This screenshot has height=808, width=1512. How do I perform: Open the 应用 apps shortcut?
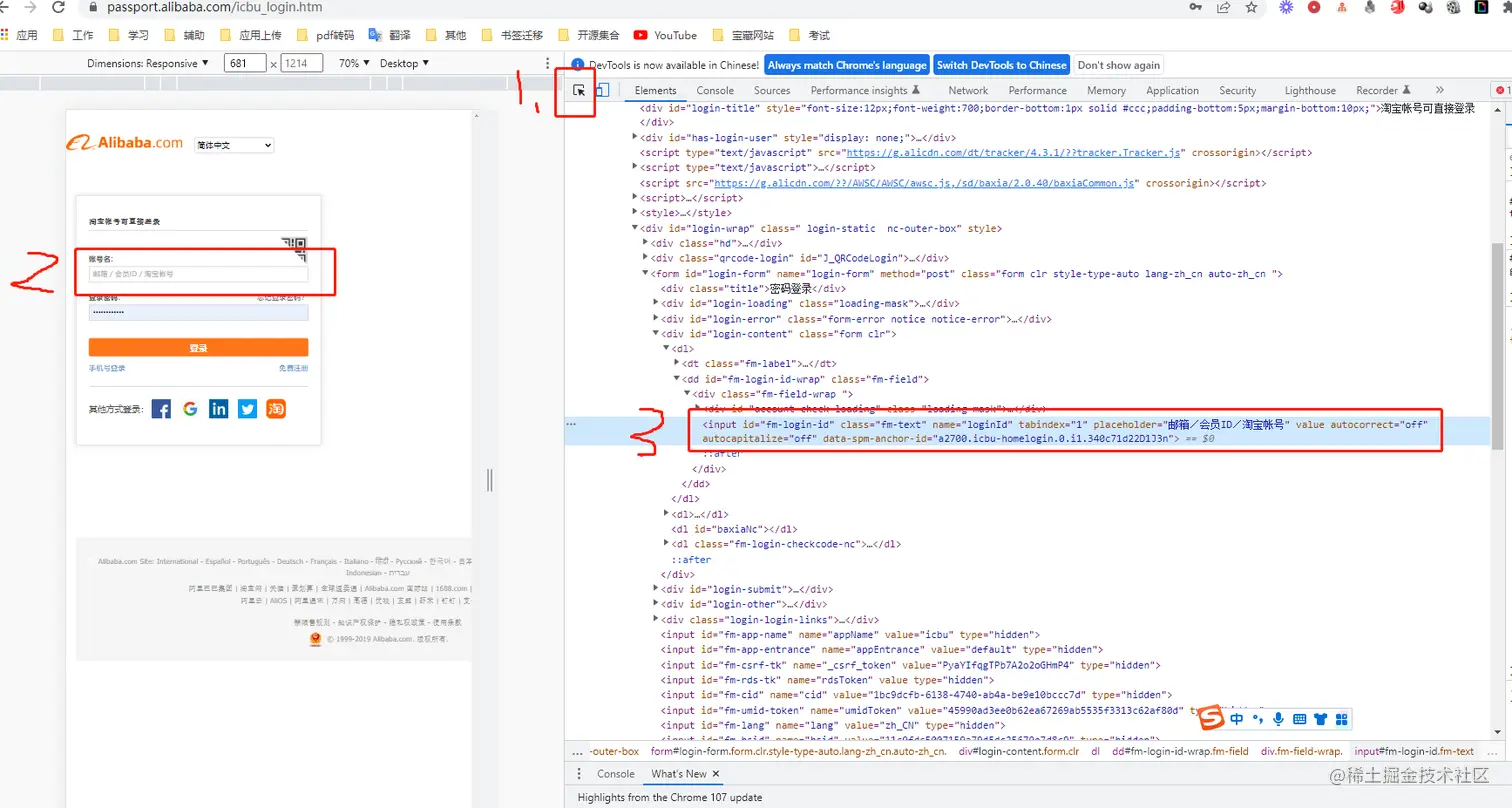(x=19, y=35)
